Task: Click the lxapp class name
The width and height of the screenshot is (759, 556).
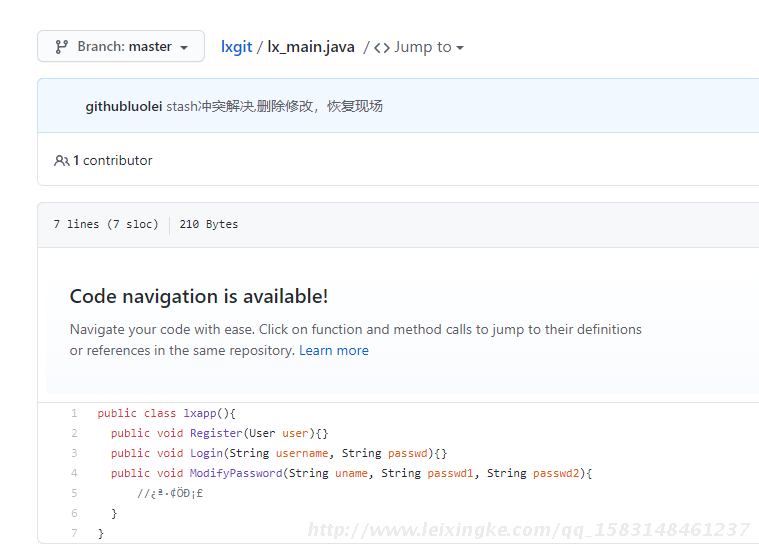Action: [x=200, y=413]
